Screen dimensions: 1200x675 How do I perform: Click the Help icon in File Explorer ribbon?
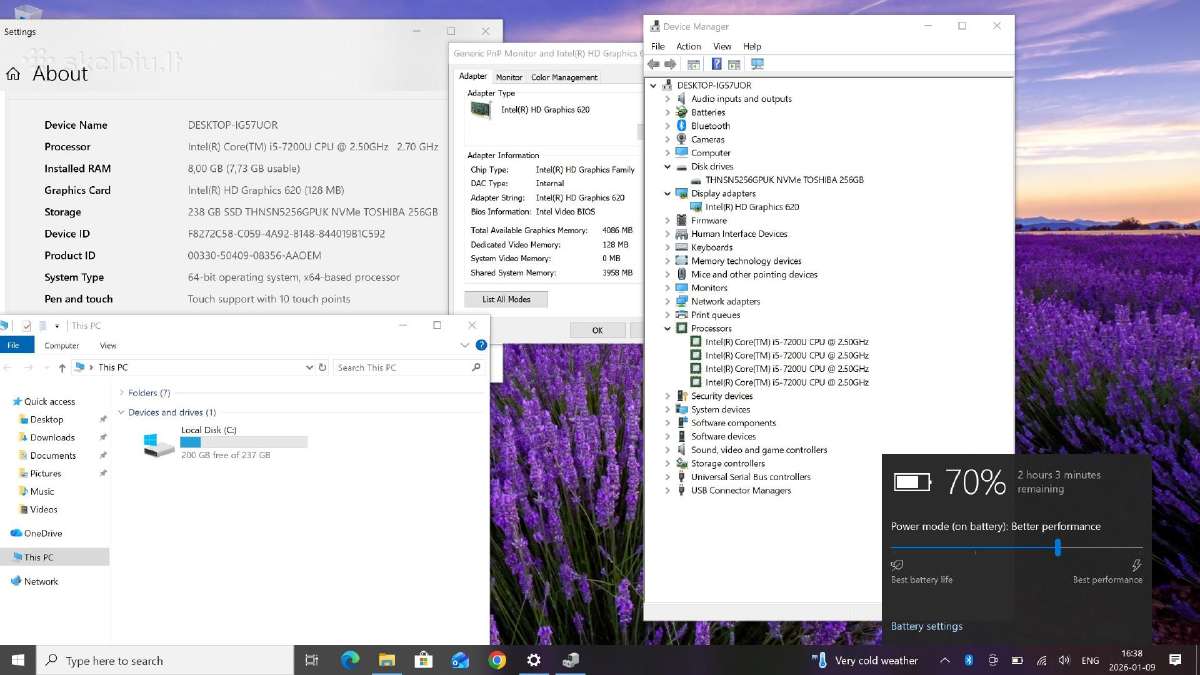[482, 345]
